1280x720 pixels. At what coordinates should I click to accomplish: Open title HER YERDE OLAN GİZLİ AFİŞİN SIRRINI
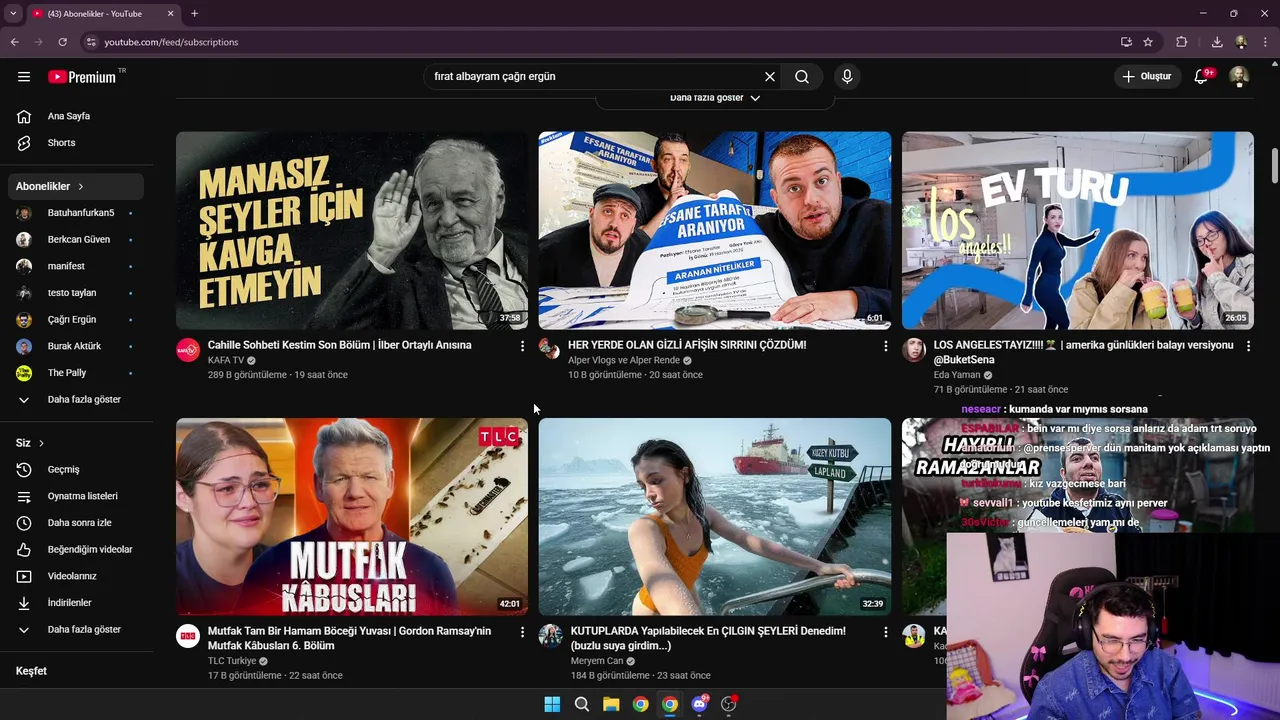687,345
